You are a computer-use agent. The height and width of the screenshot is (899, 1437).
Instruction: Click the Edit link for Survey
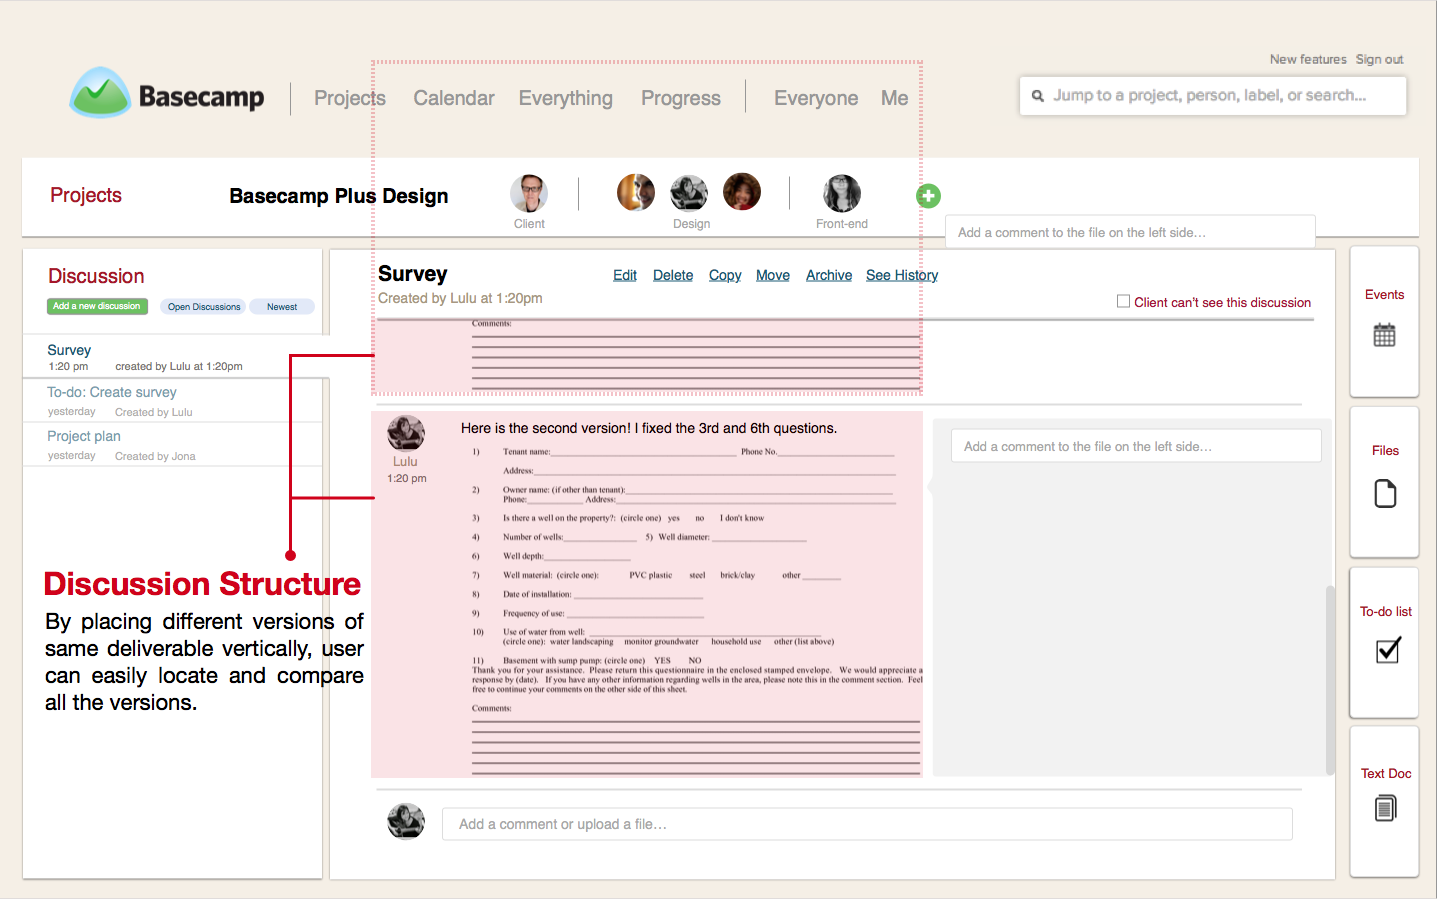coord(625,275)
